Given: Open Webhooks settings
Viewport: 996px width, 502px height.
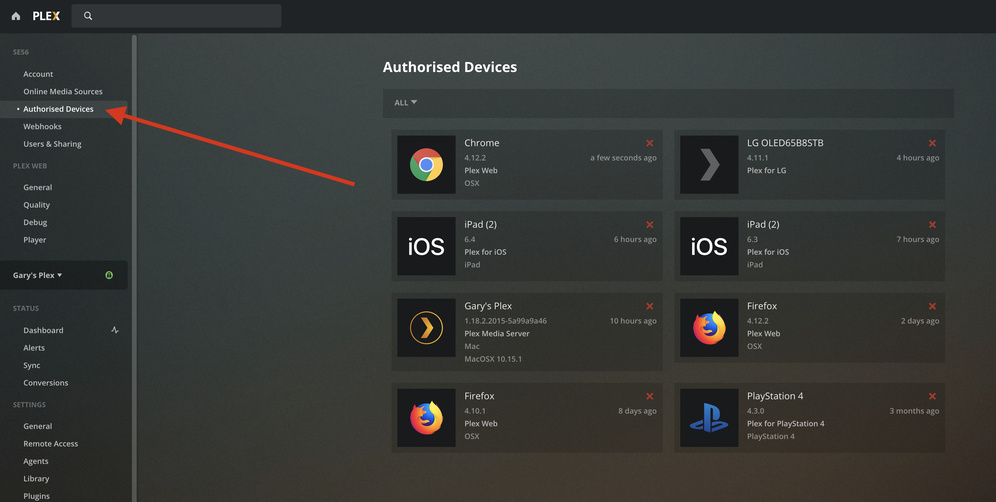Looking at the screenshot, I should (x=43, y=126).
